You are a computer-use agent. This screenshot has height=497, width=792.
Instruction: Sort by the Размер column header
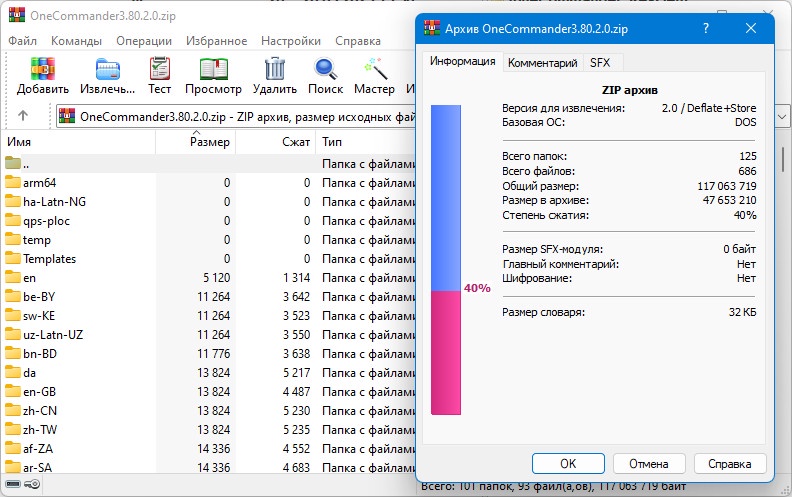point(195,142)
